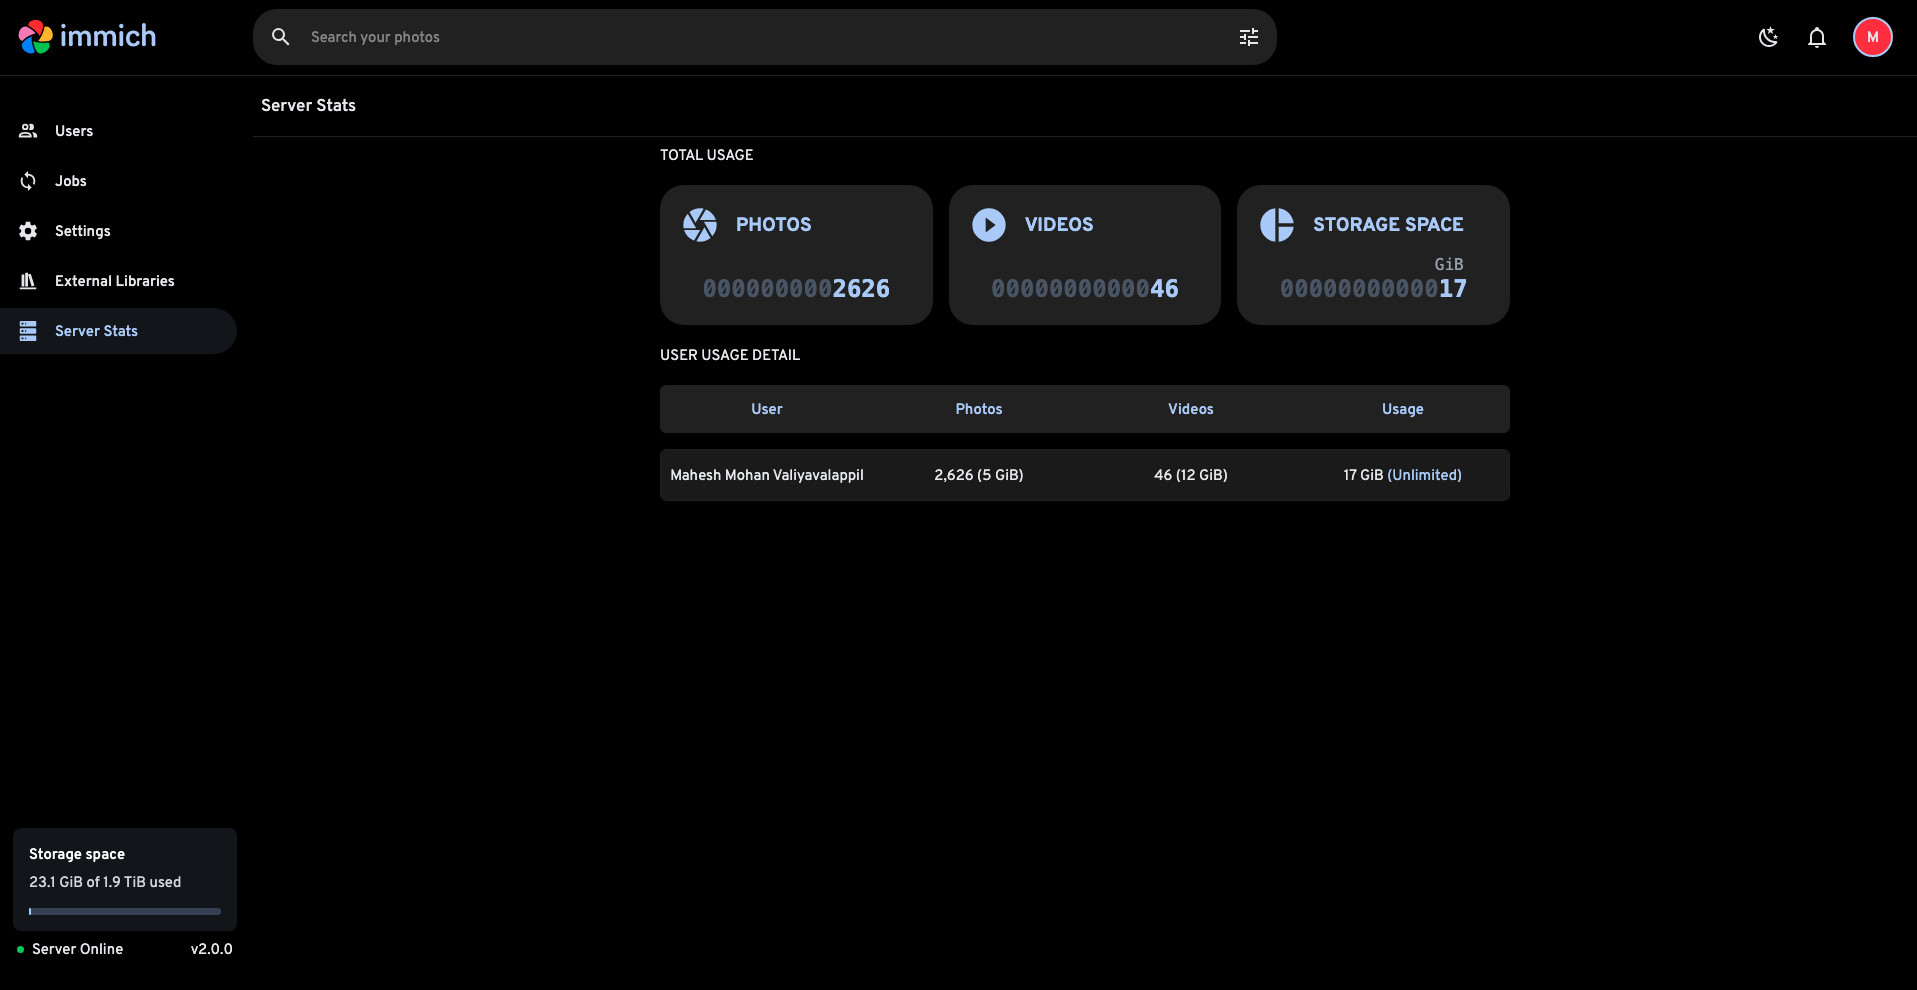Click the (Unlimited) quota link
The image size is (1917, 990).
click(1425, 475)
